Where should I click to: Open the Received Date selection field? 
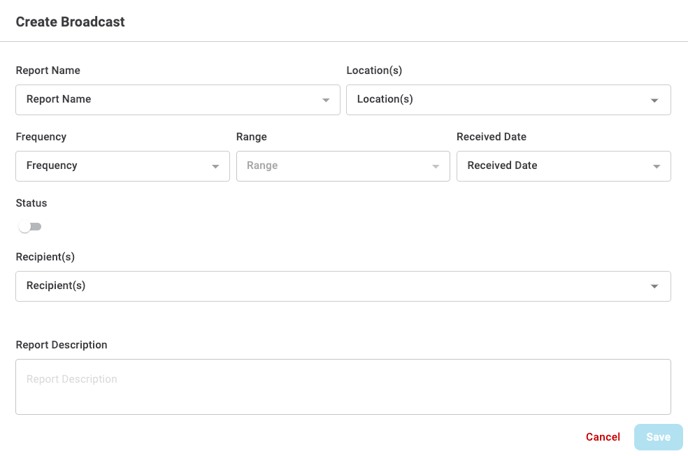(x=555, y=166)
